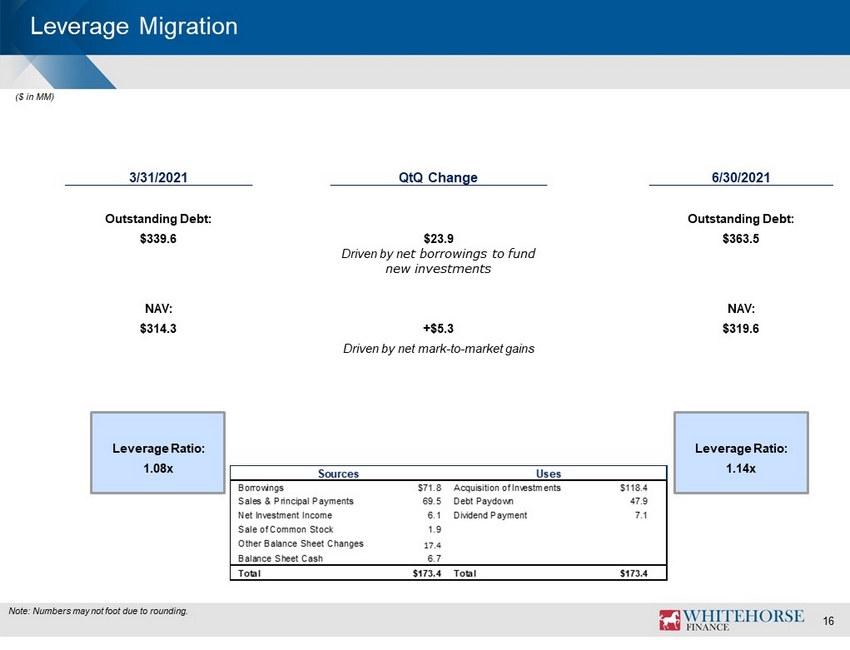This screenshot has height=650, width=850.
Task: Click the page number 16
Action: click(828, 621)
